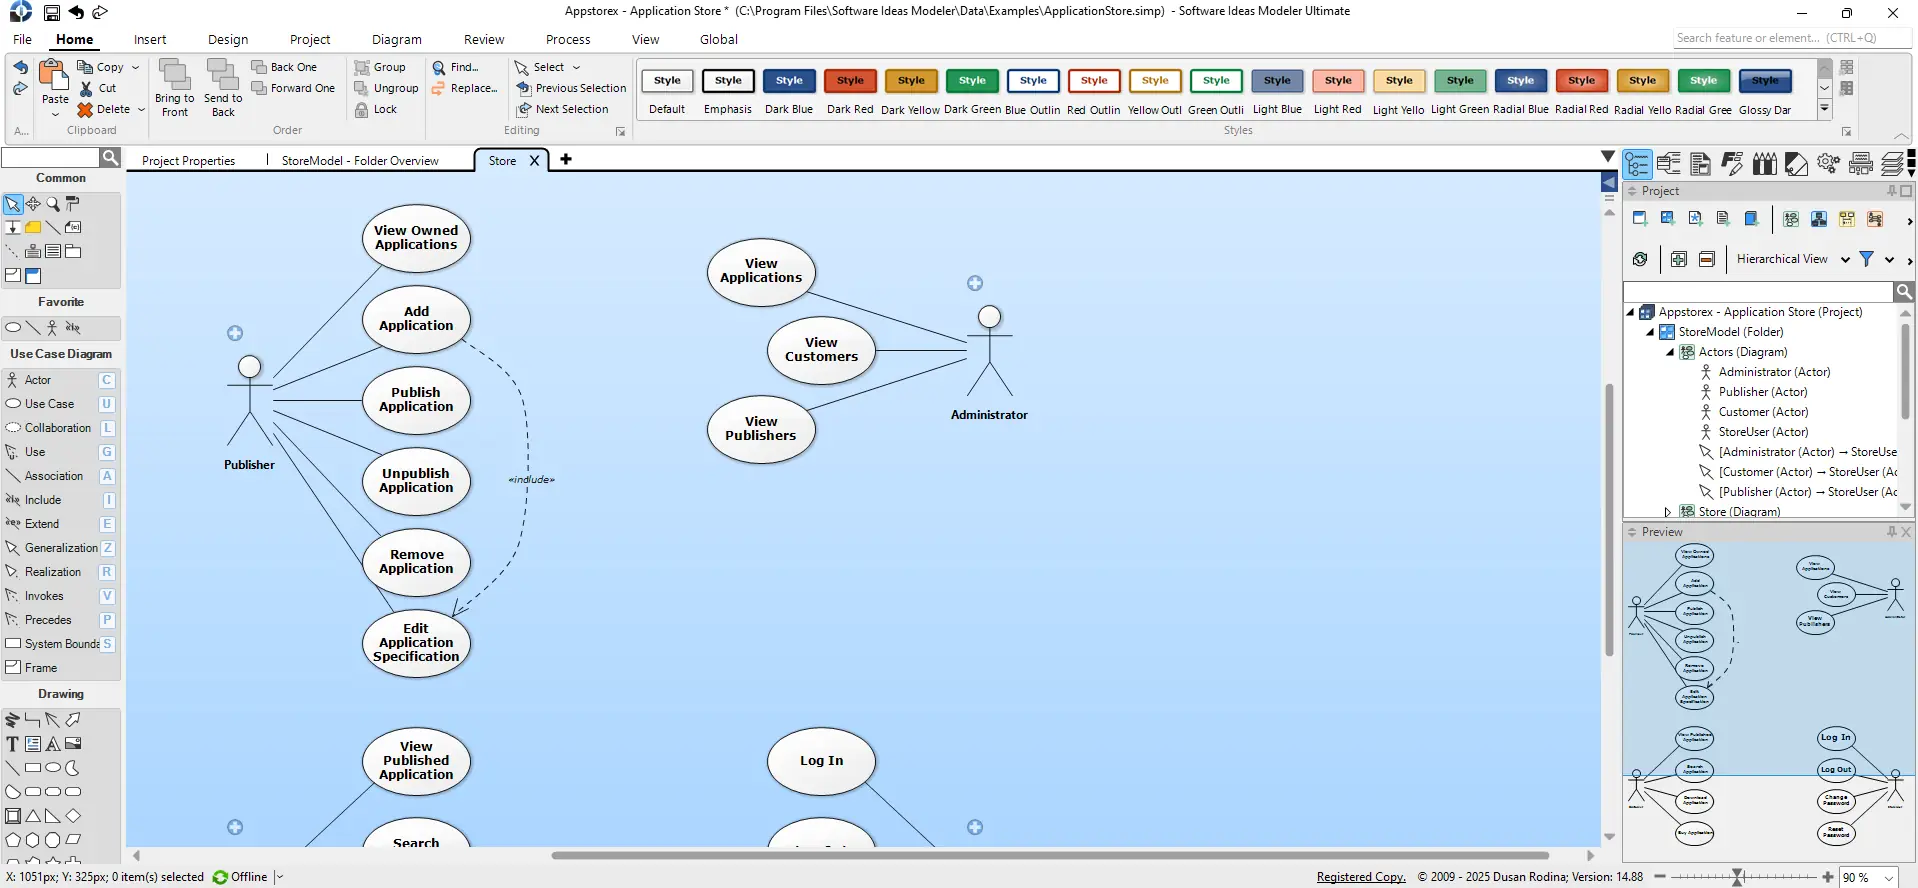Click the Send to Back icon

pyautogui.click(x=223, y=75)
